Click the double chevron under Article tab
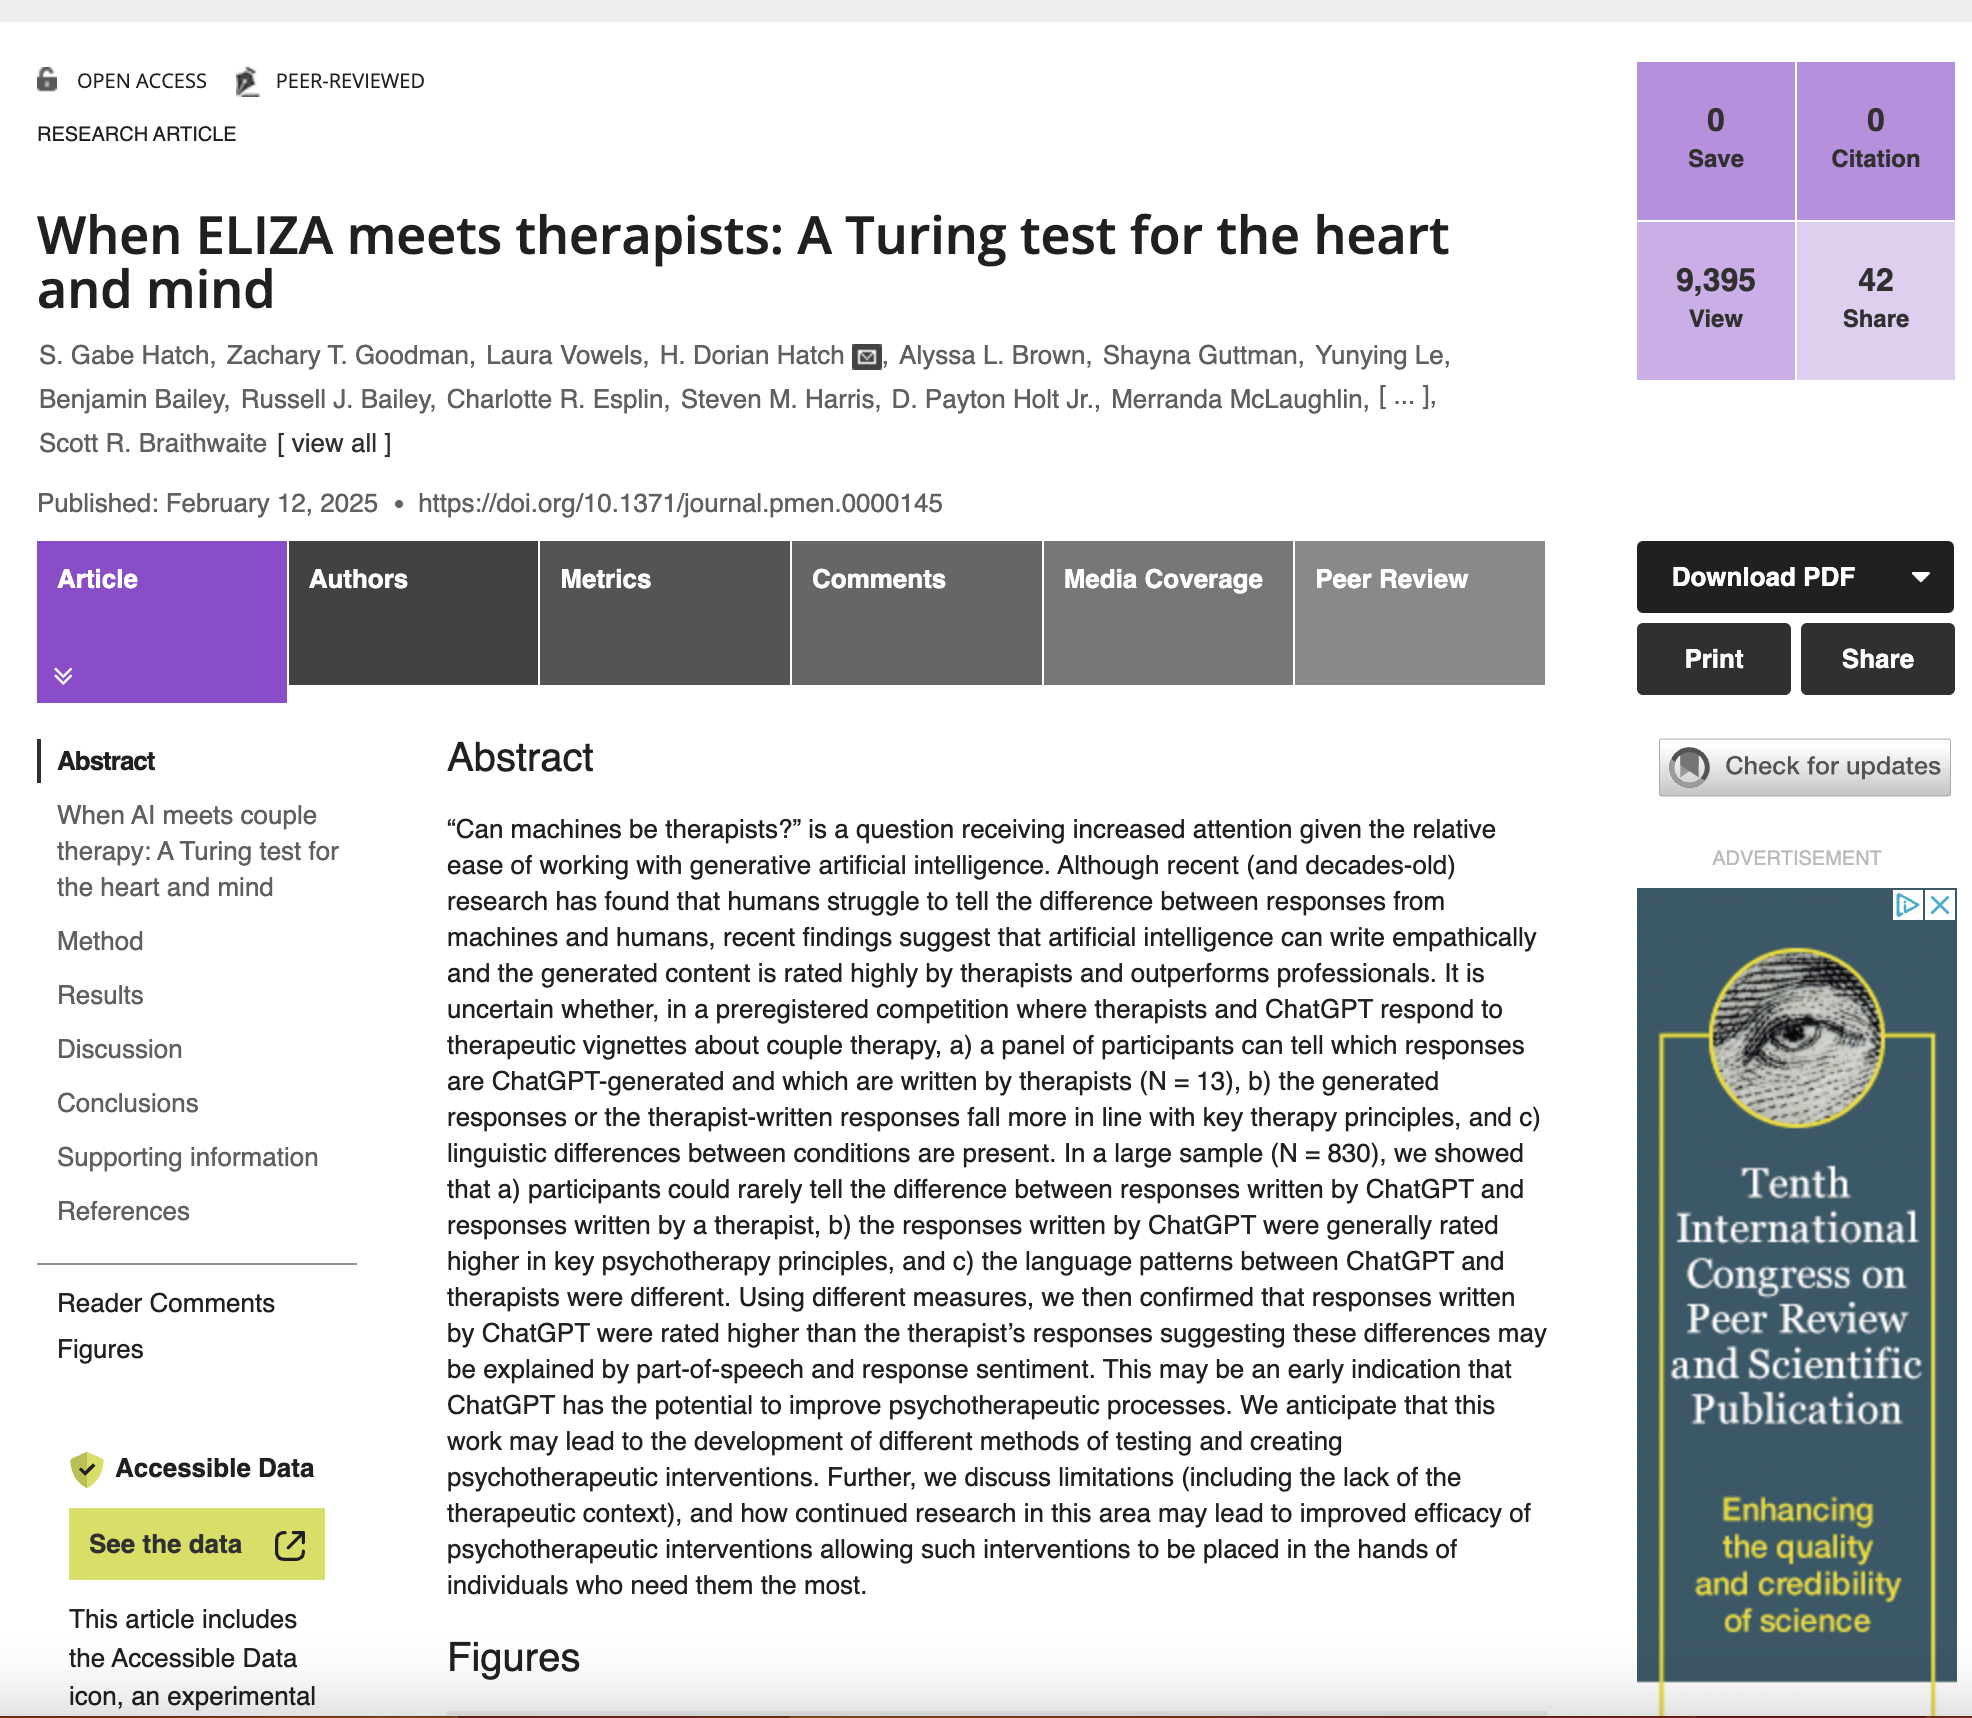This screenshot has width=1972, height=1718. (63, 676)
